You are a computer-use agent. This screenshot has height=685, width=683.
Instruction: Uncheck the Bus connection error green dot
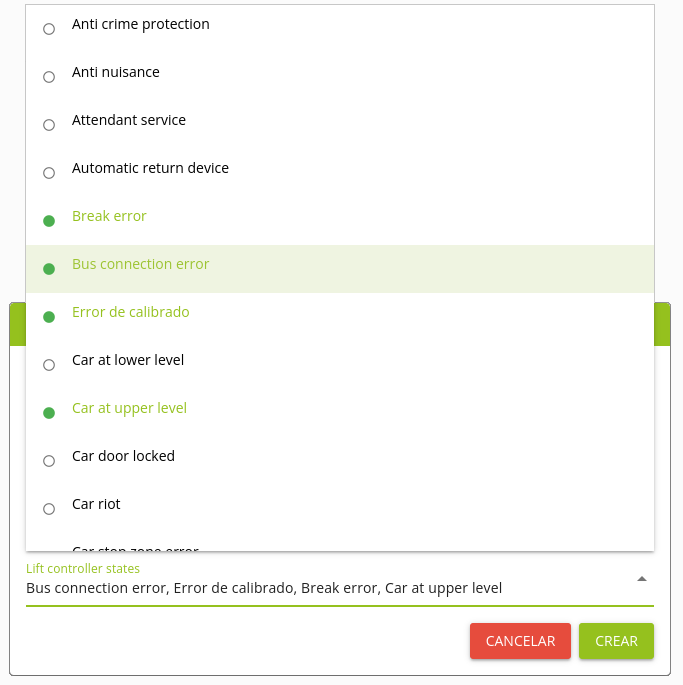point(49,269)
